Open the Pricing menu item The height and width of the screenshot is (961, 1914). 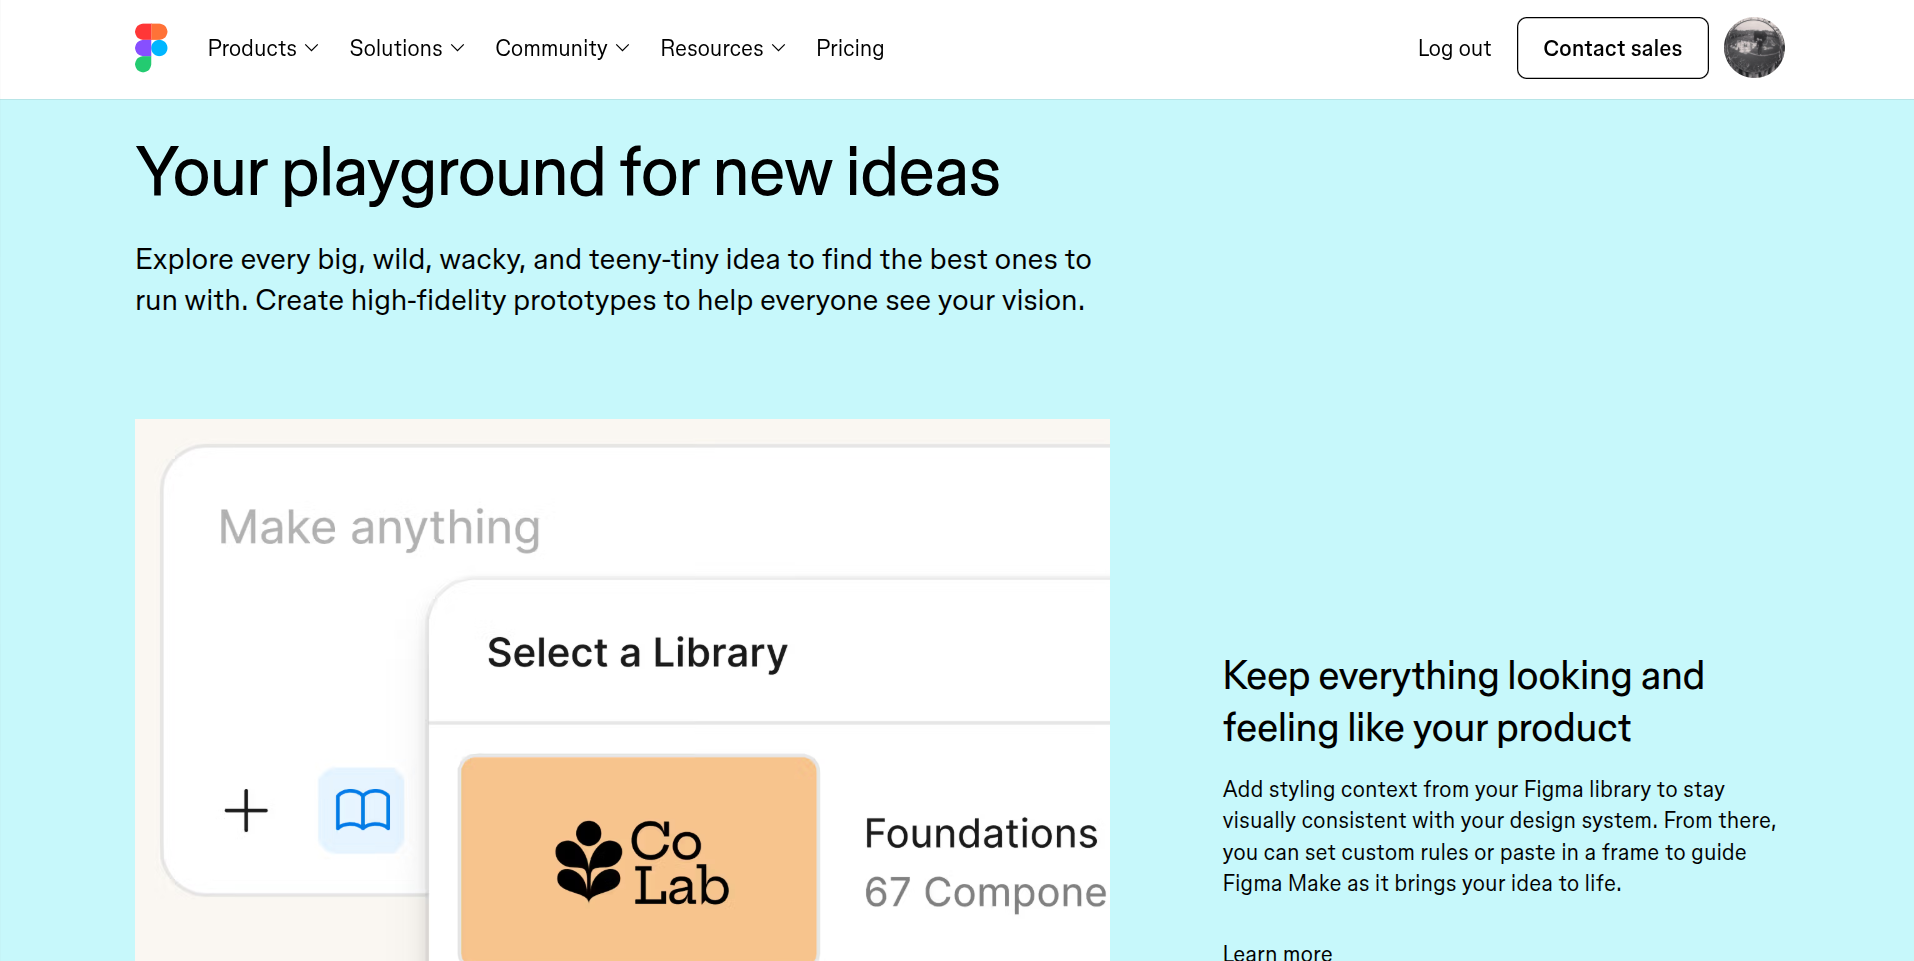pyautogui.click(x=850, y=48)
